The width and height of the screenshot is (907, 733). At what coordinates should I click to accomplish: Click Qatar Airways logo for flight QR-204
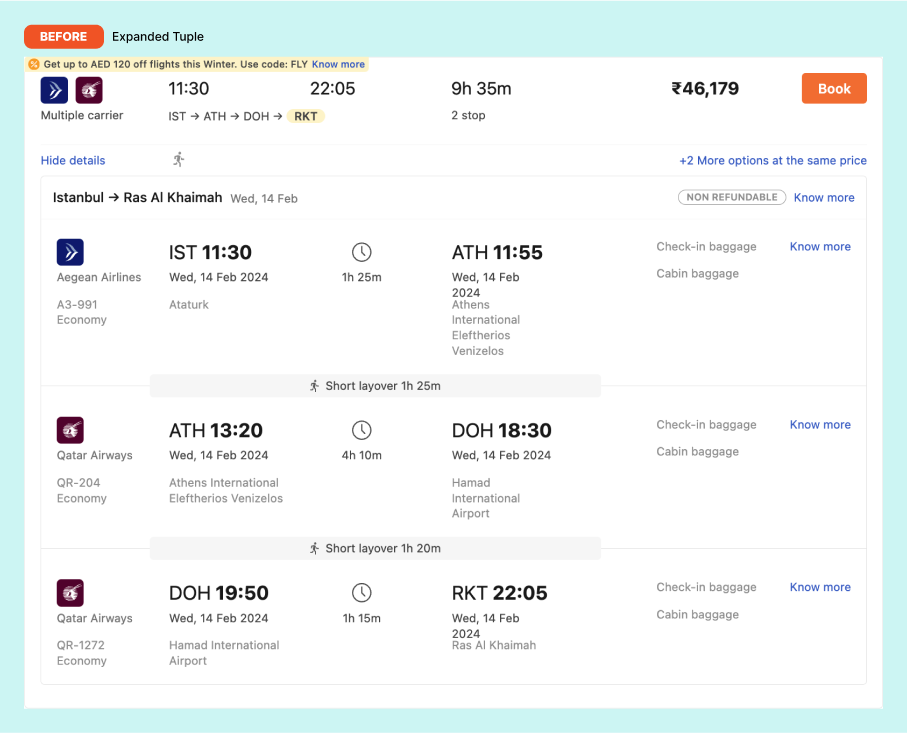70,430
